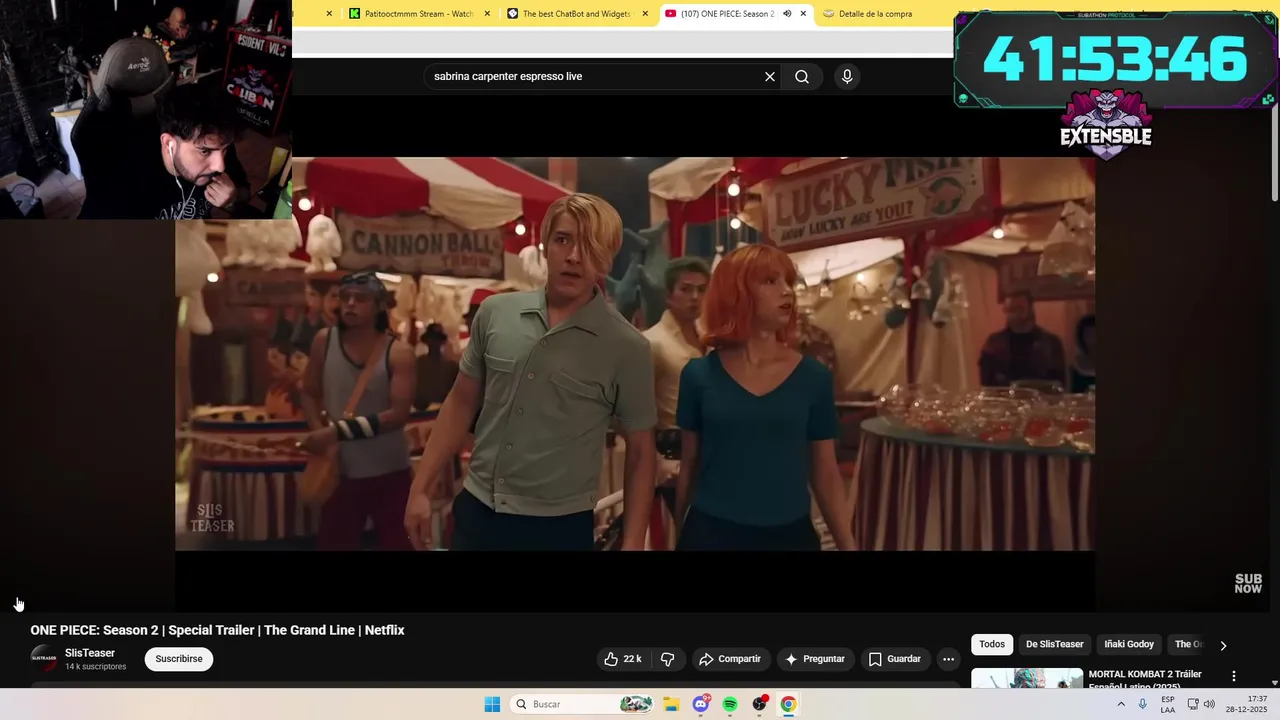Click Guardar to save video

[x=895, y=659]
